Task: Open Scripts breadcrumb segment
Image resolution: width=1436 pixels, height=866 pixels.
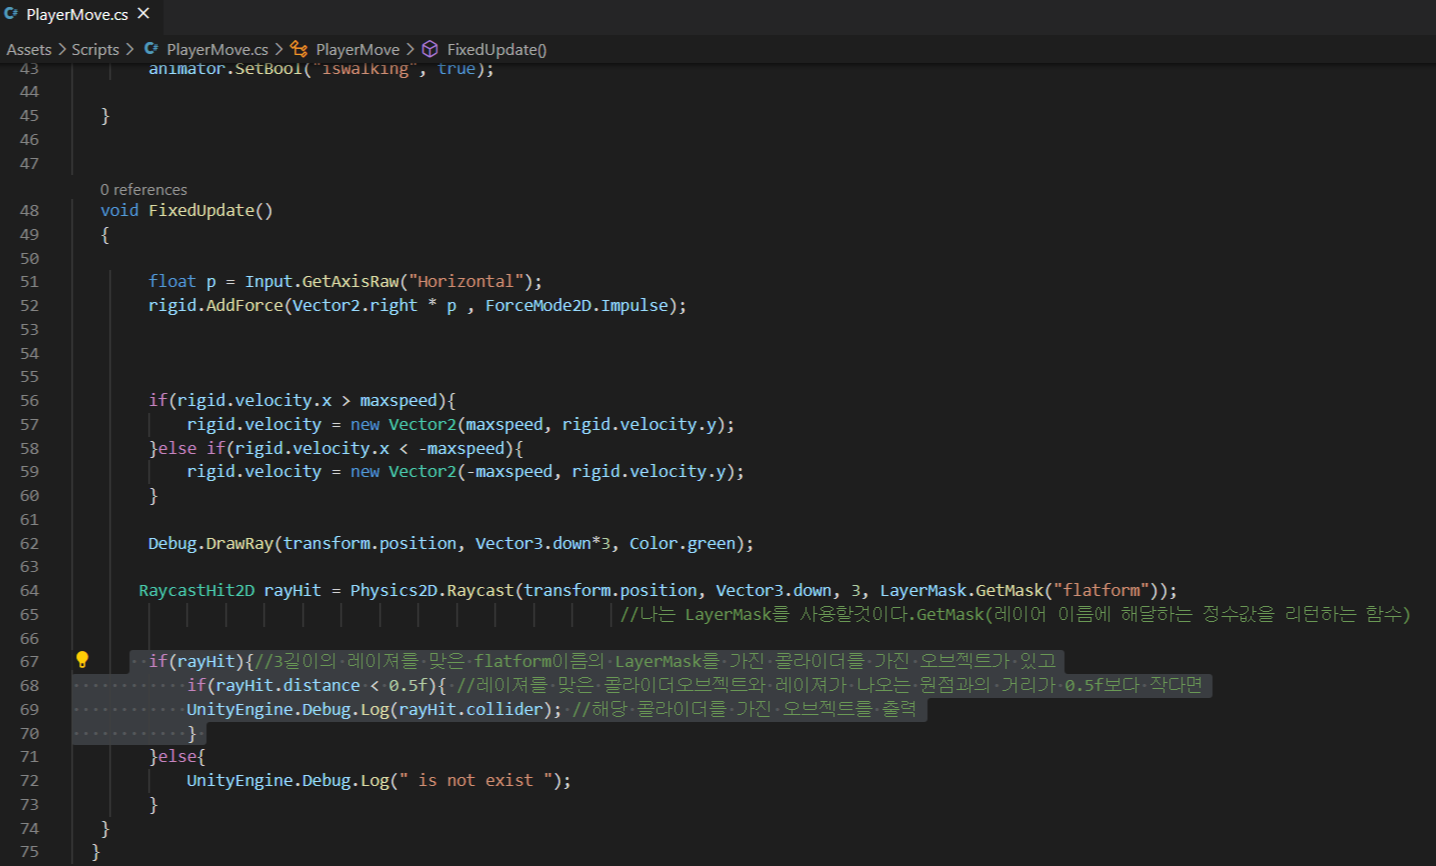Action: (95, 49)
